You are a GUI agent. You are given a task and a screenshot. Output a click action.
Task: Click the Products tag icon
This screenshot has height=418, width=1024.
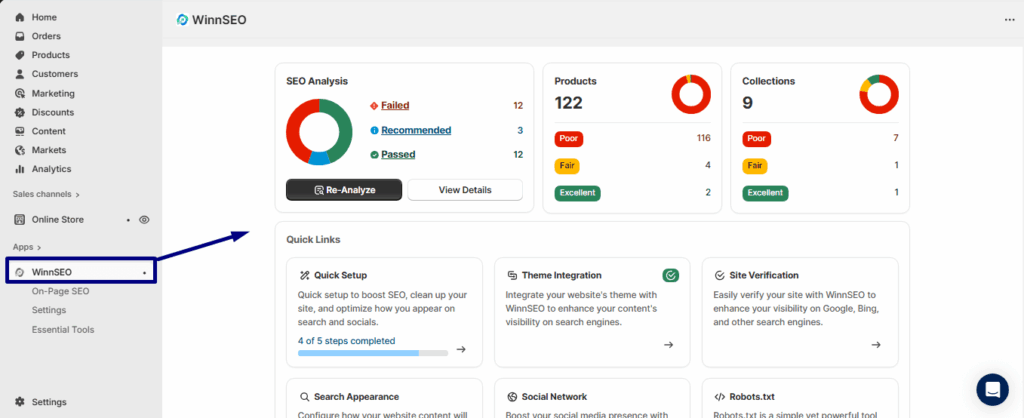coord(20,55)
